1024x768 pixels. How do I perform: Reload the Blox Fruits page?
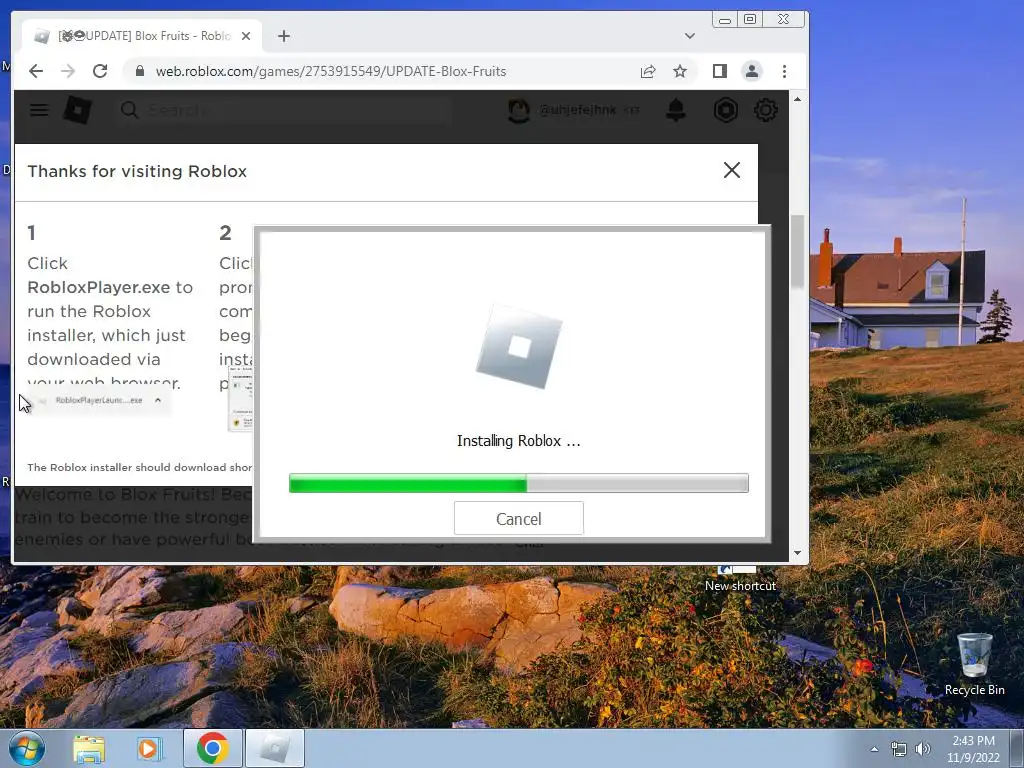click(x=100, y=71)
